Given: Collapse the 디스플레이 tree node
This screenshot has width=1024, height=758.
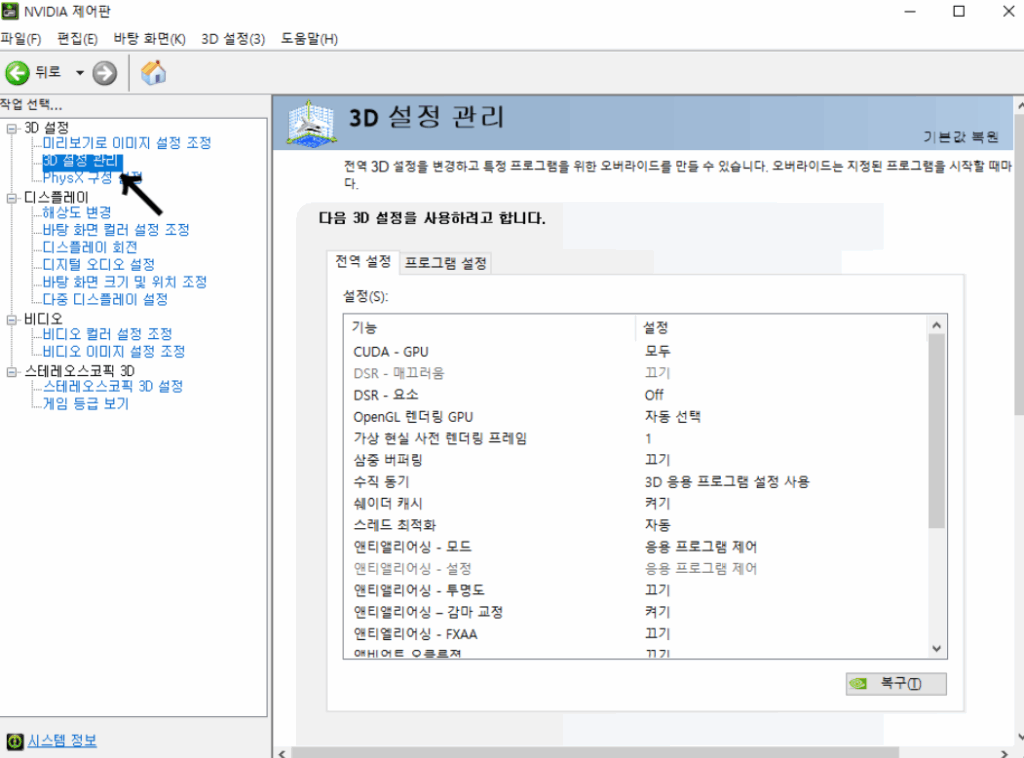Looking at the screenshot, I should [12, 198].
